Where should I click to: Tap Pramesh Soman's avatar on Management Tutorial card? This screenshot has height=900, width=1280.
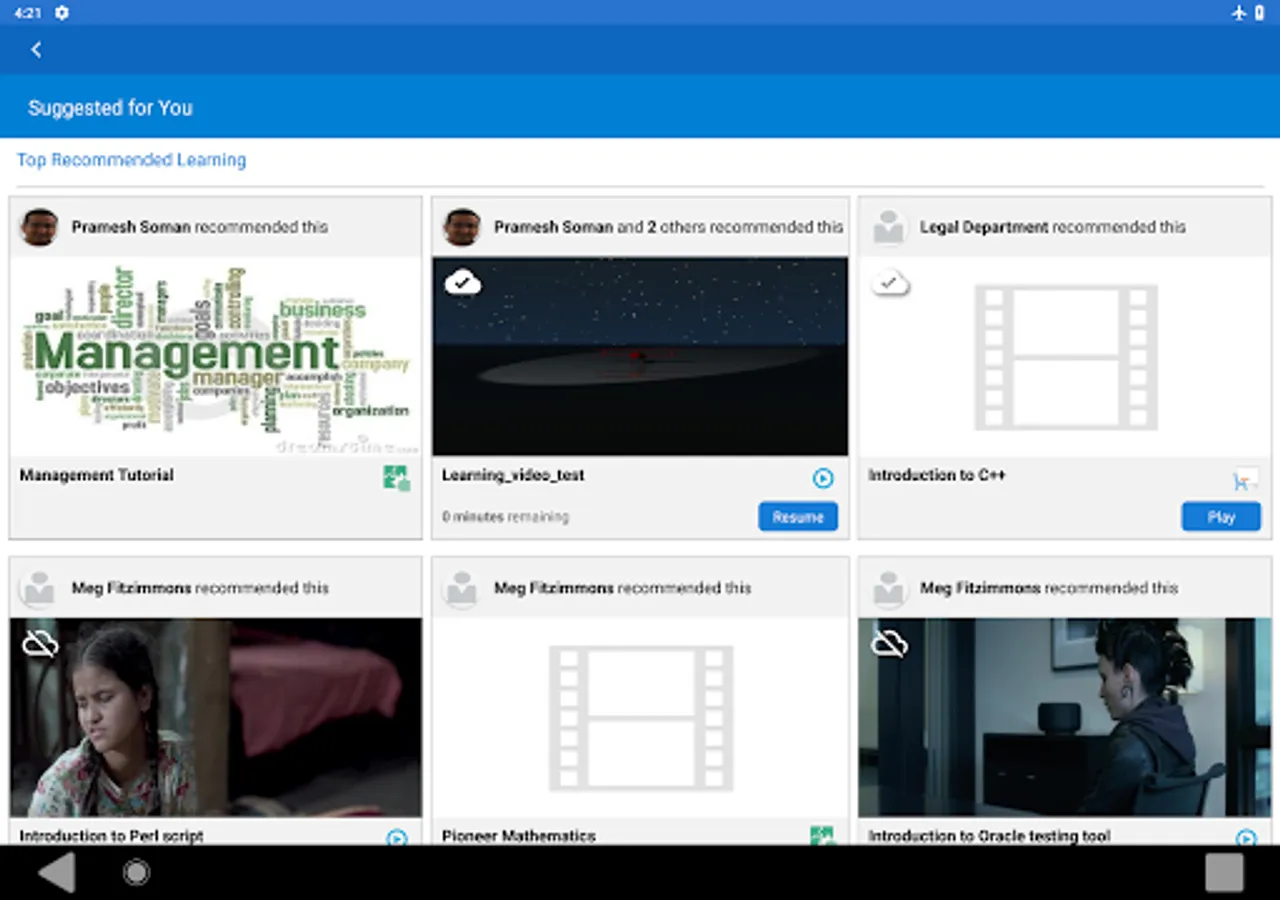click(x=40, y=228)
